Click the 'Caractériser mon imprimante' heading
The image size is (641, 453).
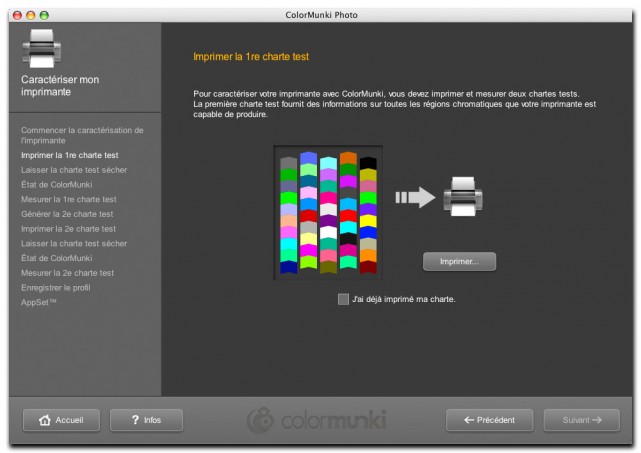coord(60,85)
